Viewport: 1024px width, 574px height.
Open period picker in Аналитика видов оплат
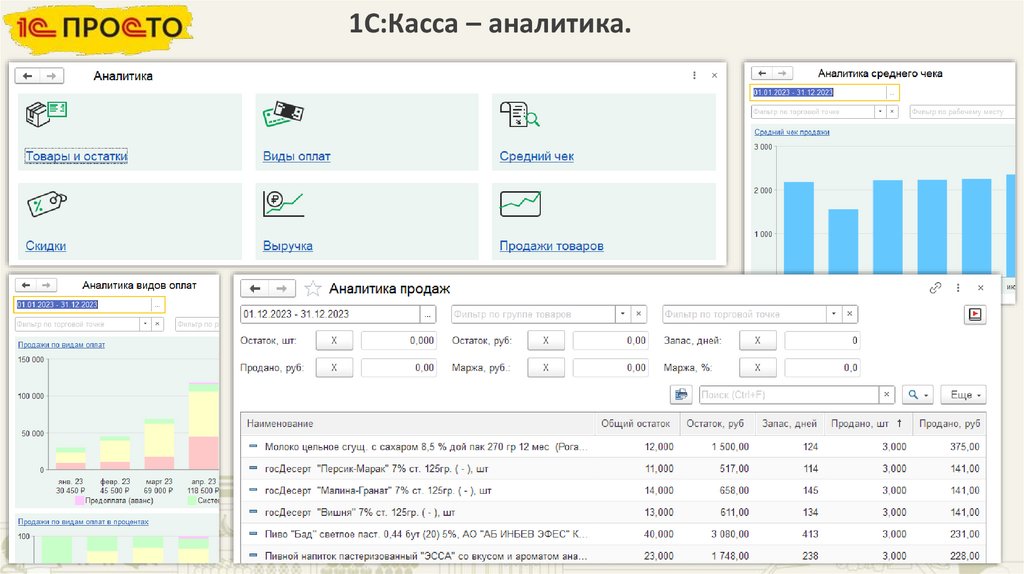[157, 305]
